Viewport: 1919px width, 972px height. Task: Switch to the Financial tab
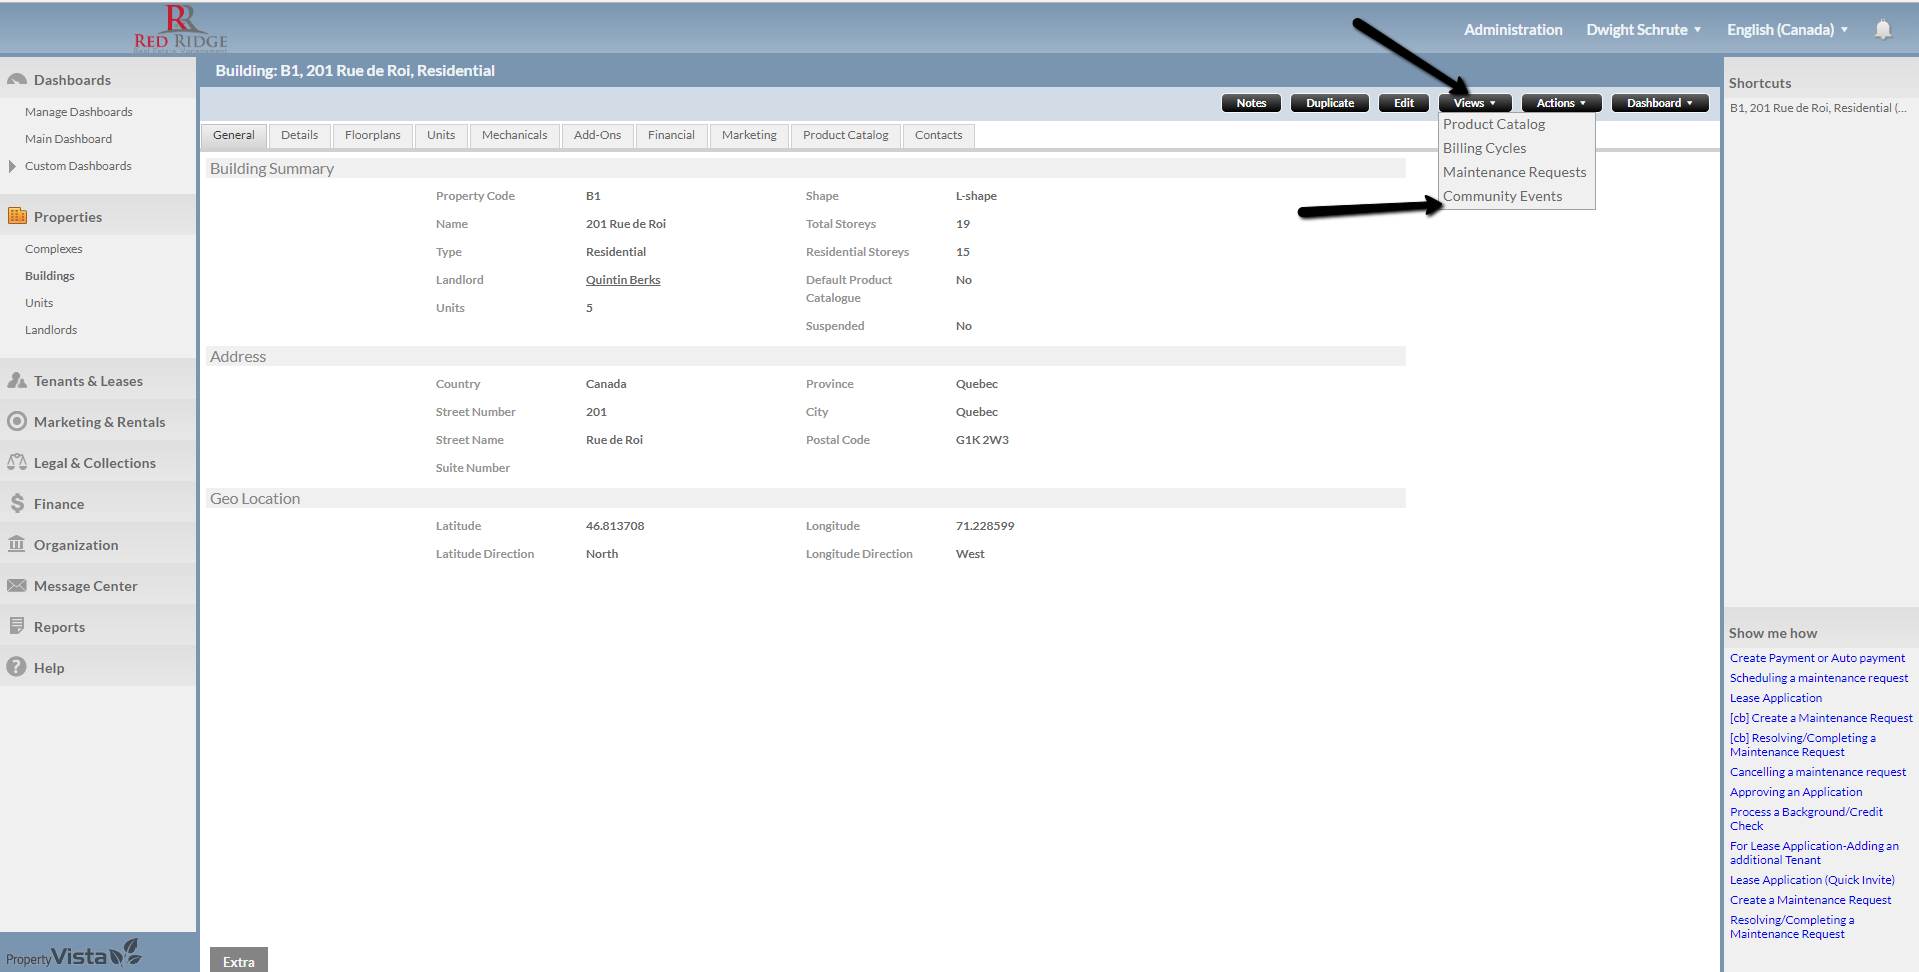coord(670,135)
